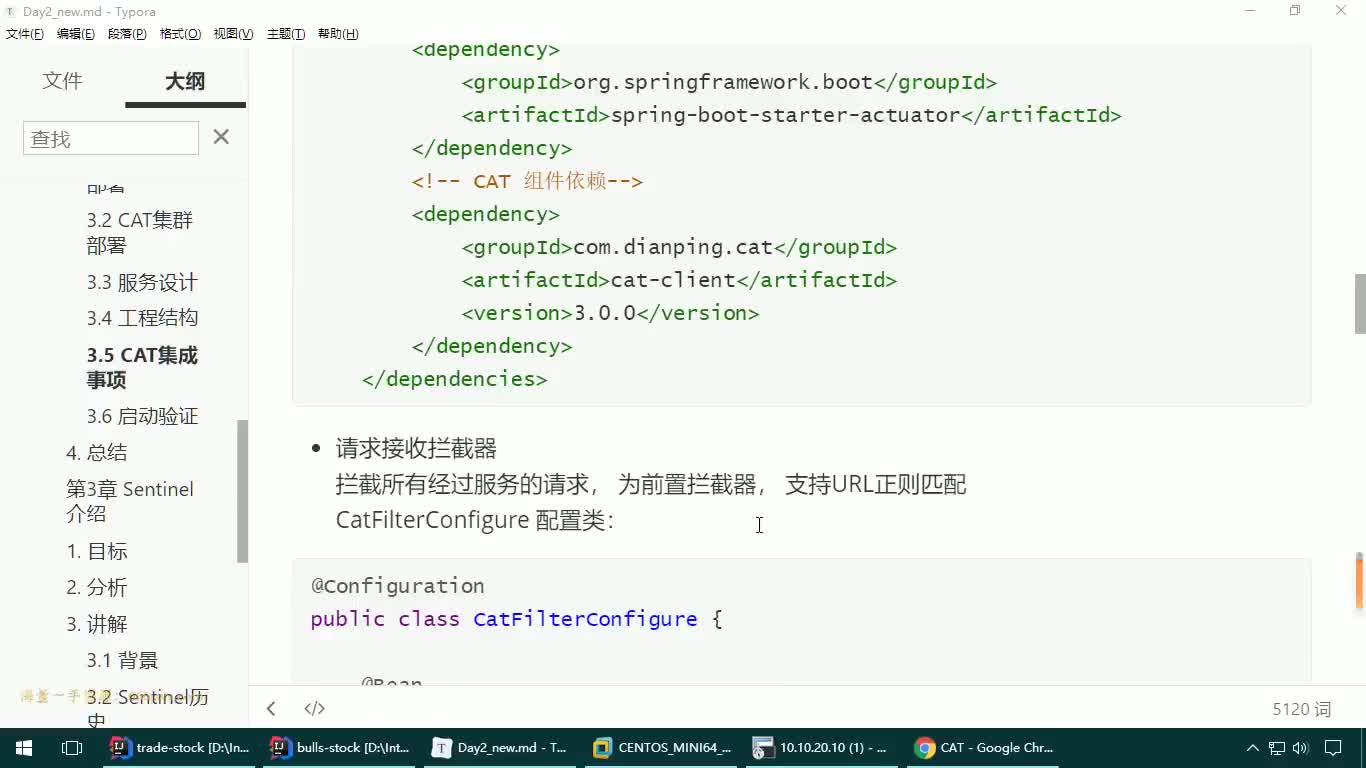Viewport: 1366px width, 768px height.
Task: Click the CAT 组件依赖 comment line
Action: (527, 181)
